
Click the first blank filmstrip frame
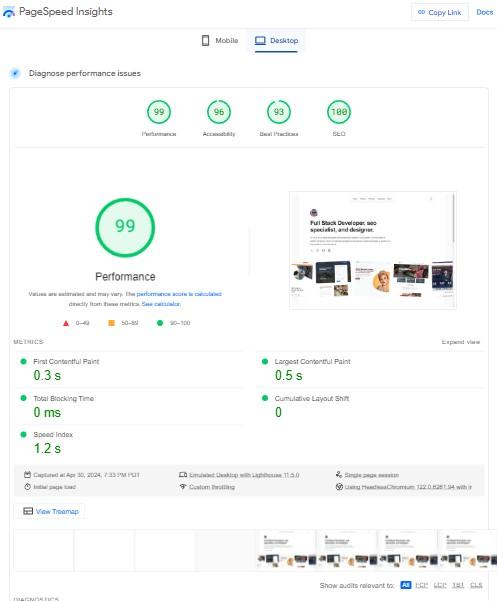(x=44, y=550)
